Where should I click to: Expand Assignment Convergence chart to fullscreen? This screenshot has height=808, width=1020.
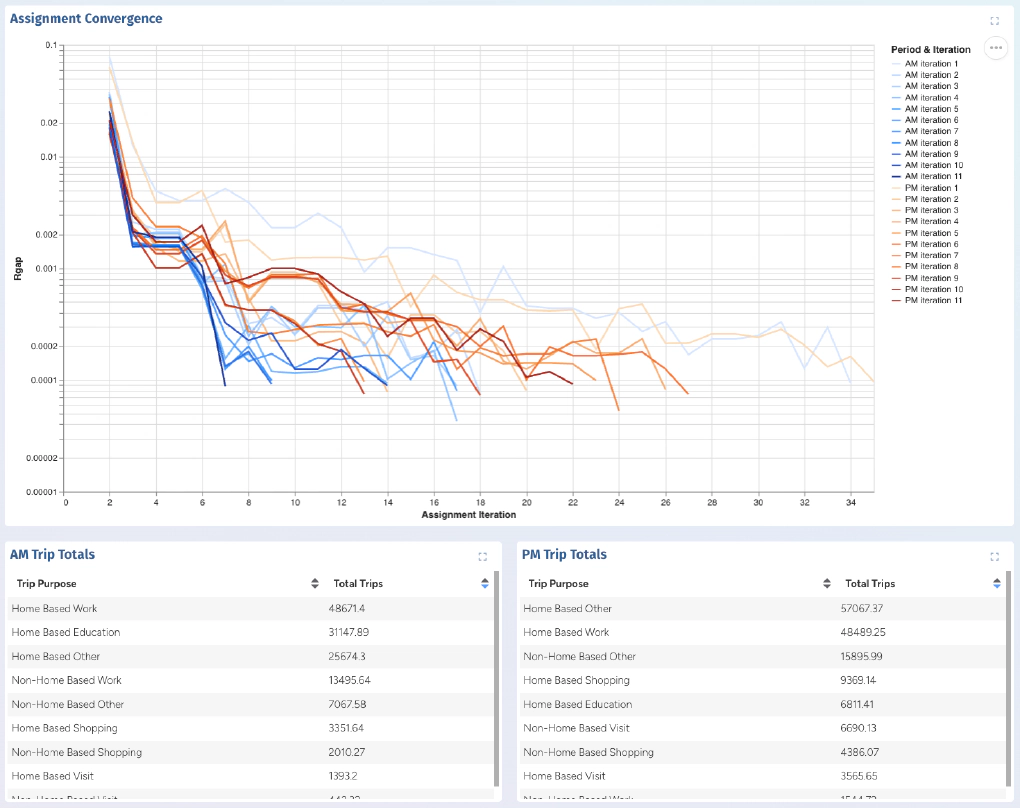click(994, 21)
